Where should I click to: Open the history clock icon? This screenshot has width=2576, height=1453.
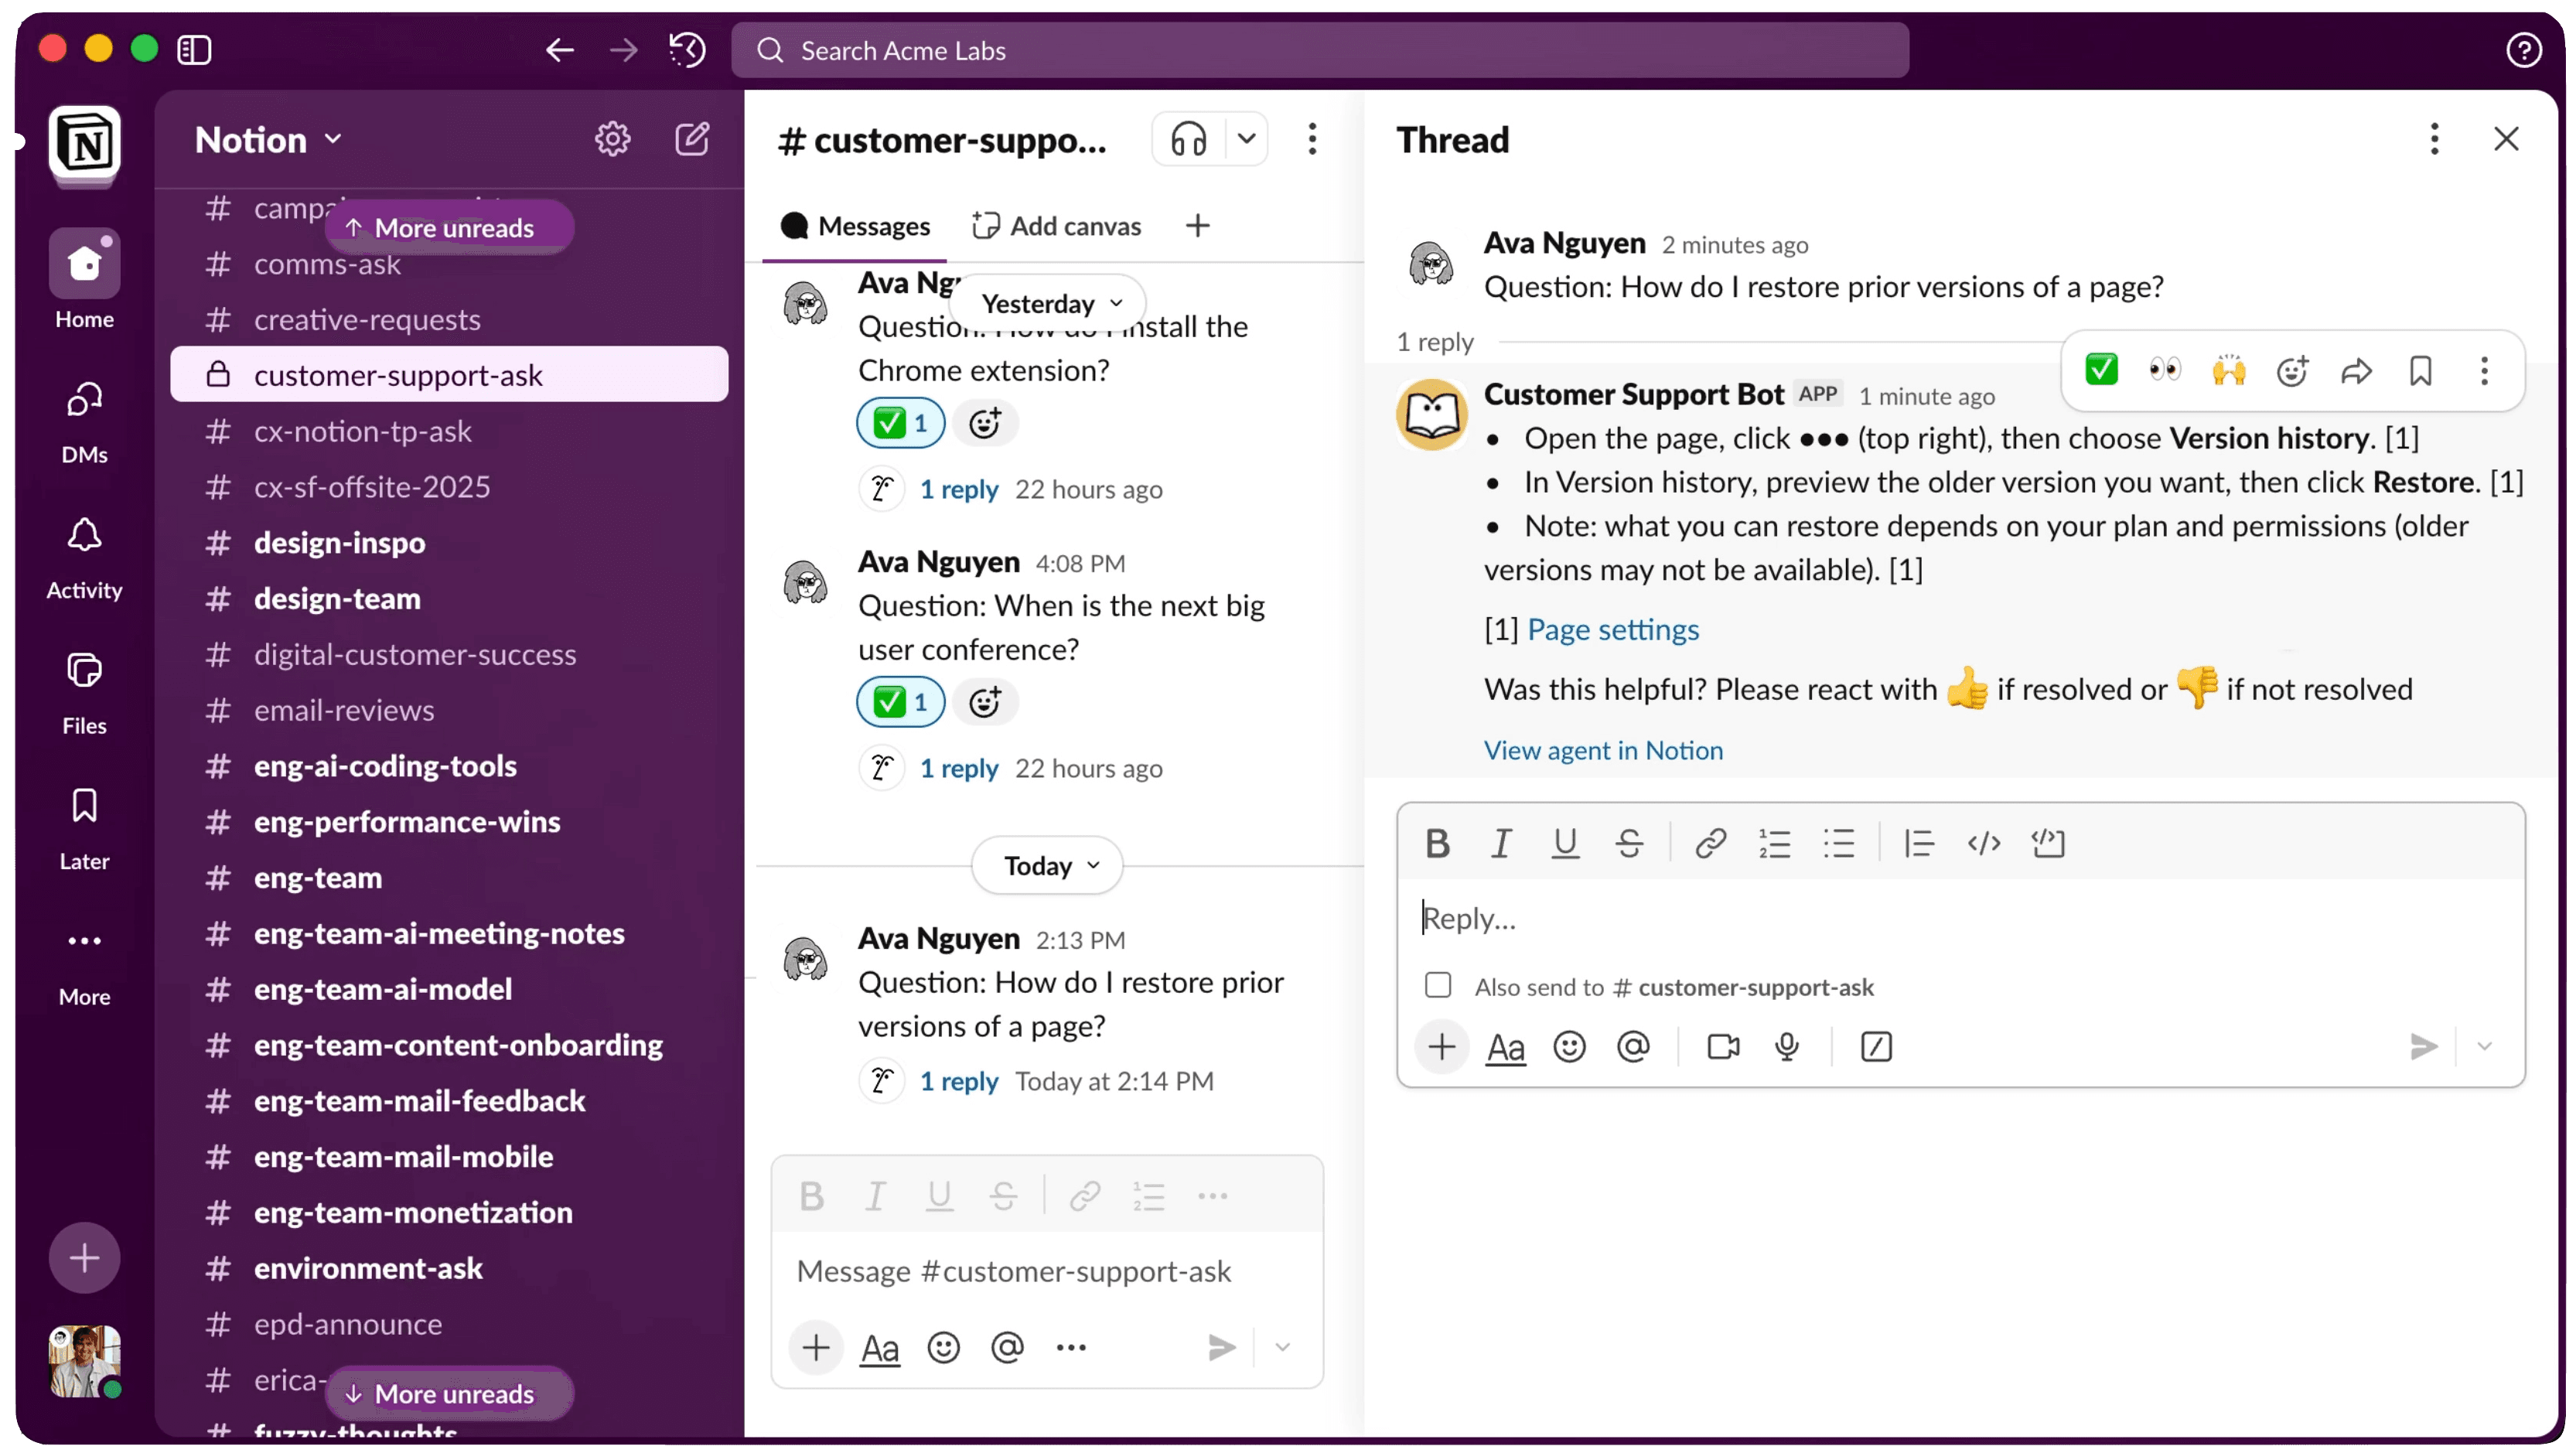tap(687, 50)
